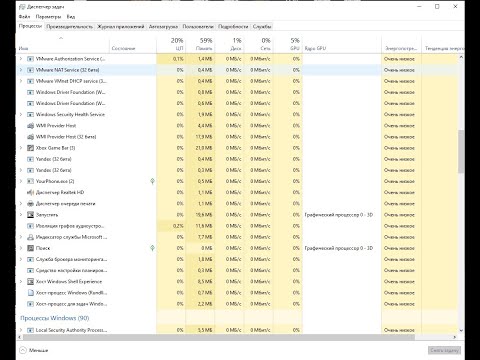480x360 pixels.
Task: Expand the Windows Security Health Service row
Action: click(x=21, y=114)
